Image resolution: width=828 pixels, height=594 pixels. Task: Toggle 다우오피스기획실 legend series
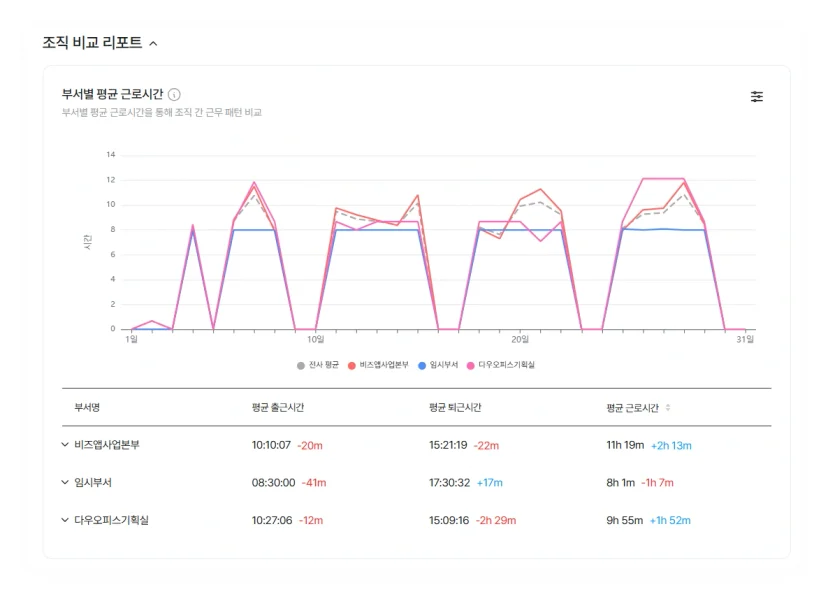tap(501, 365)
